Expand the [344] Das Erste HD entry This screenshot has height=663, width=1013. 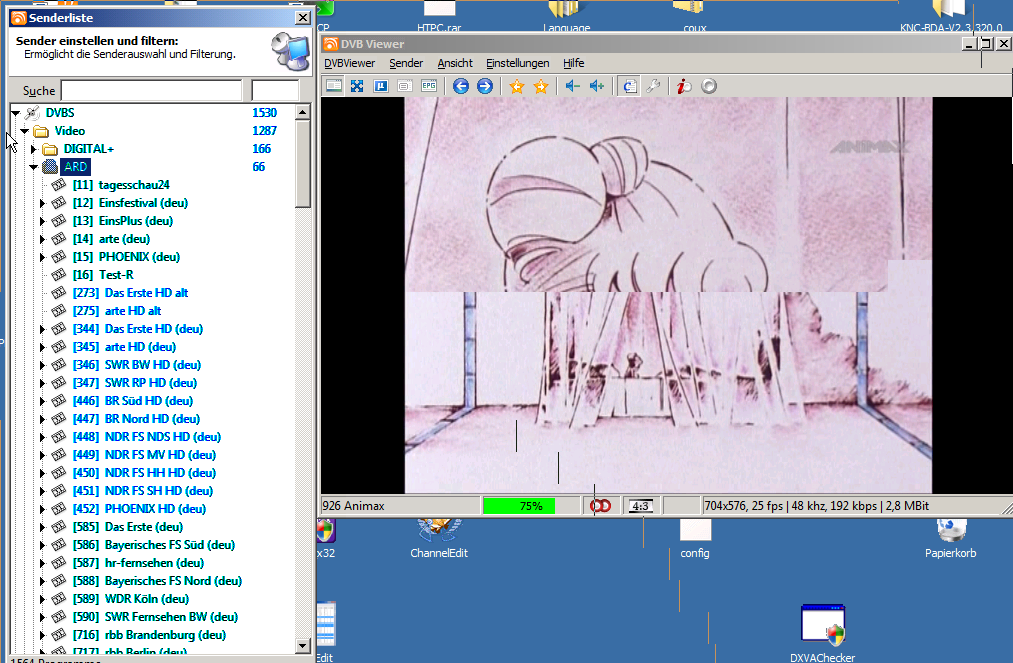pyautogui.click(x=43, y=329)
